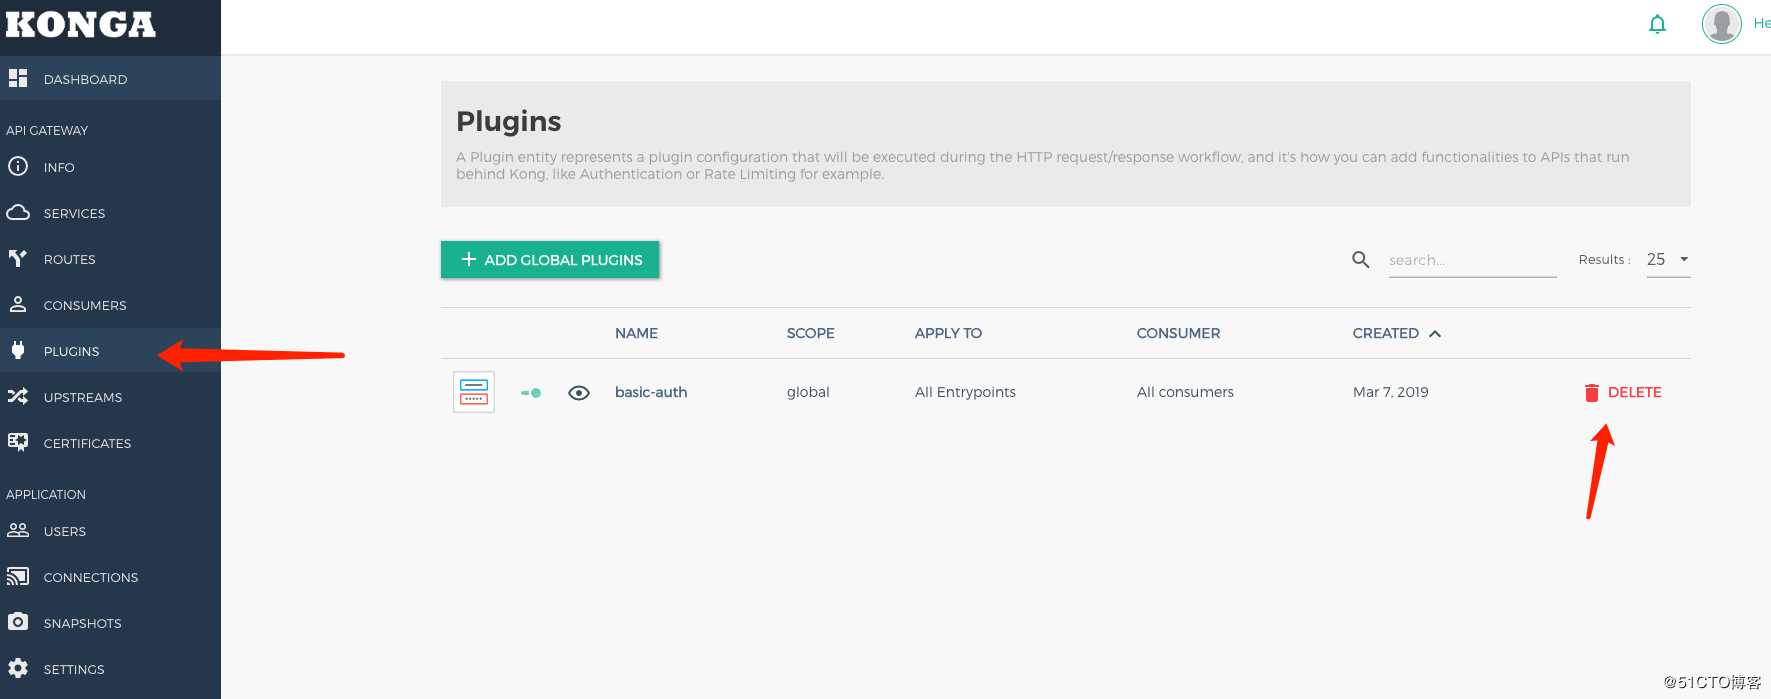Open the Settings menu item
Image resolution: width=1771 pixels, height=699 pixels.
[110, 669]
